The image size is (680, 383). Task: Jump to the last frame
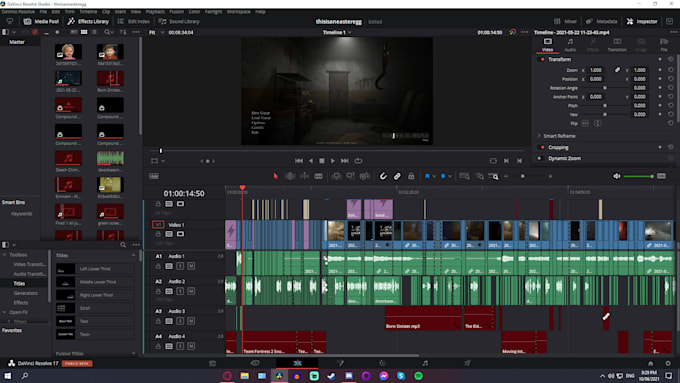pos(344,160)
